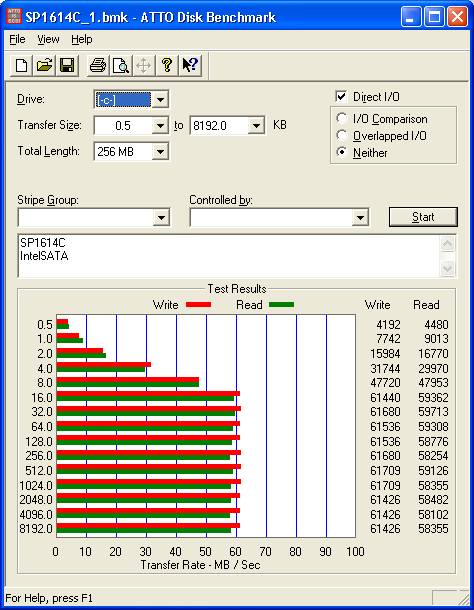Select the Overlapped I/O radio button
The width and height of the screenshot is (474, 610).
point(342,135)
